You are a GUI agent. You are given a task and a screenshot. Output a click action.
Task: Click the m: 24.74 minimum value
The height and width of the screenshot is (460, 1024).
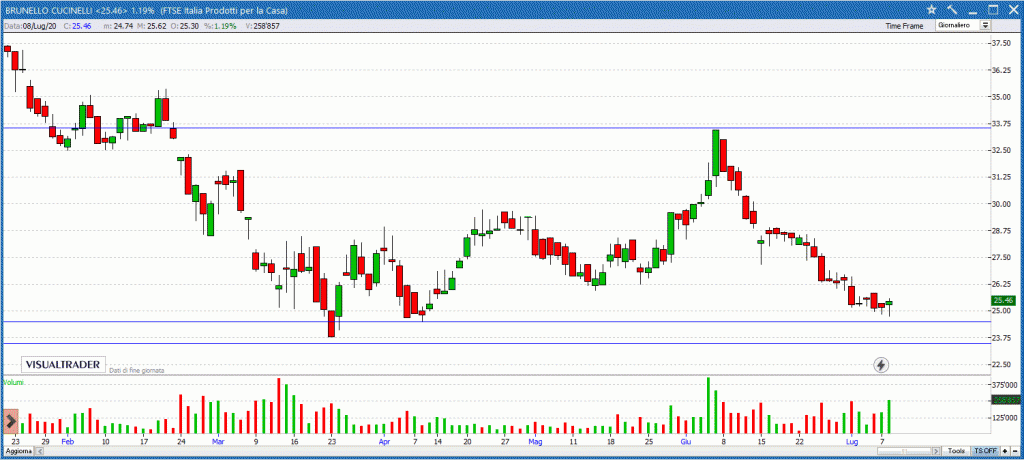pos(118,25)
